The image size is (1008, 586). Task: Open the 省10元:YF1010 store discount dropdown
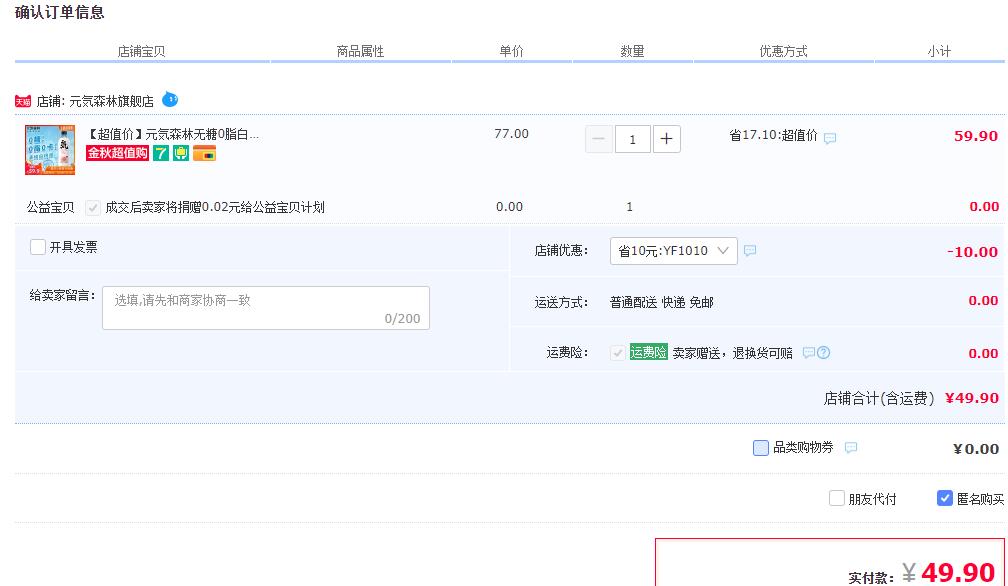(673, 251)
